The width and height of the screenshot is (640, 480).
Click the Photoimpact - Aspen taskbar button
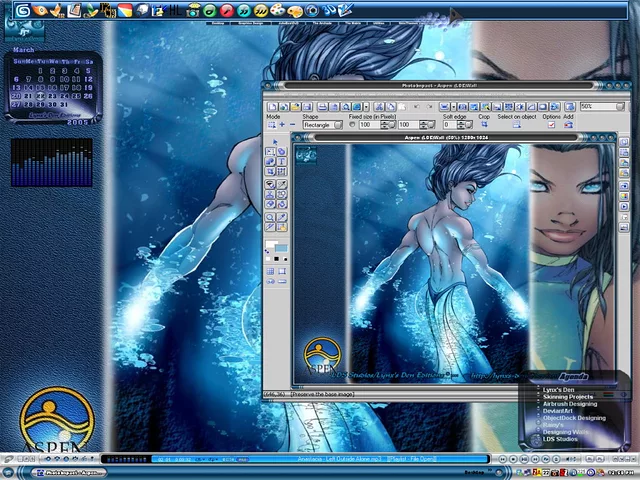(x=69, y=473)
